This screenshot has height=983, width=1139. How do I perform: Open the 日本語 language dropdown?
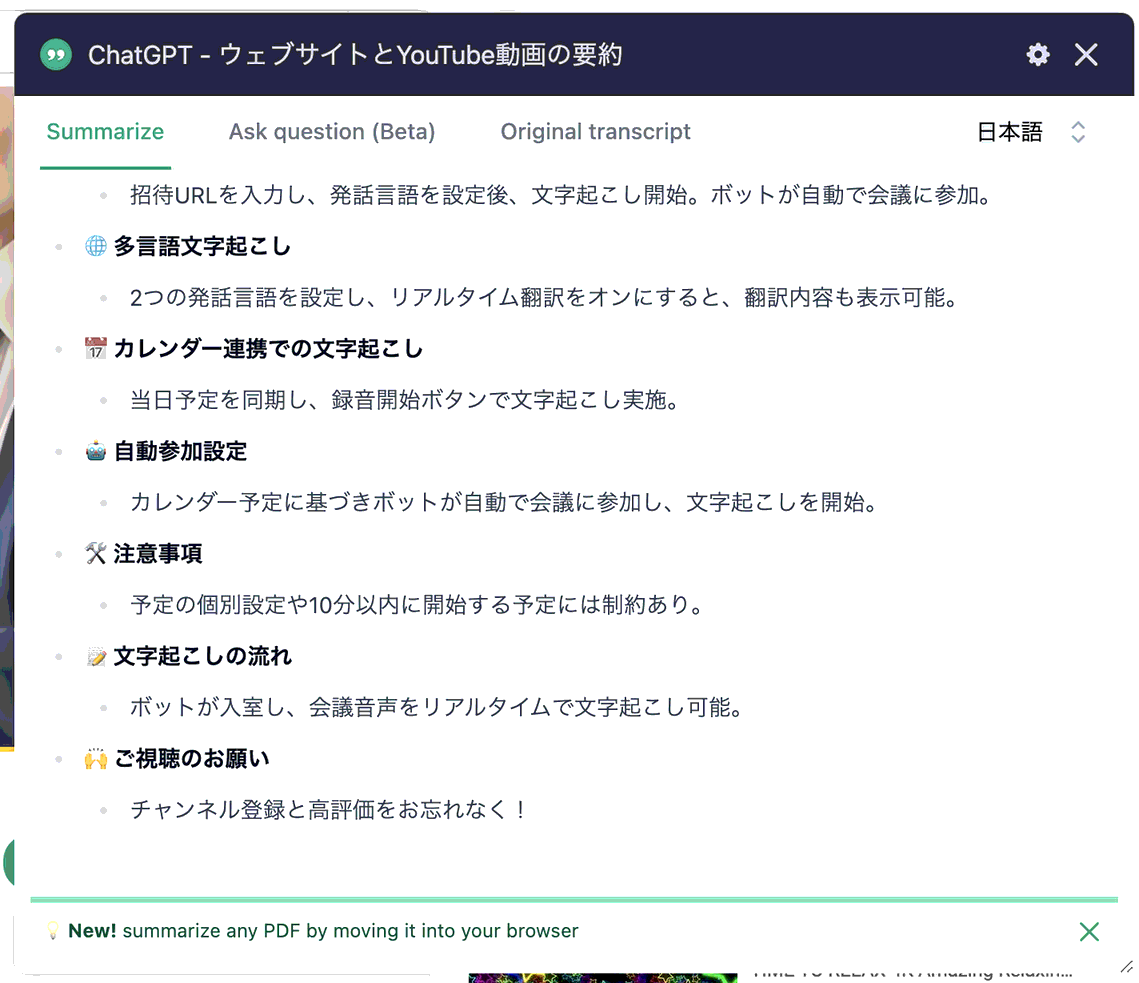[x=1030, y=132]
